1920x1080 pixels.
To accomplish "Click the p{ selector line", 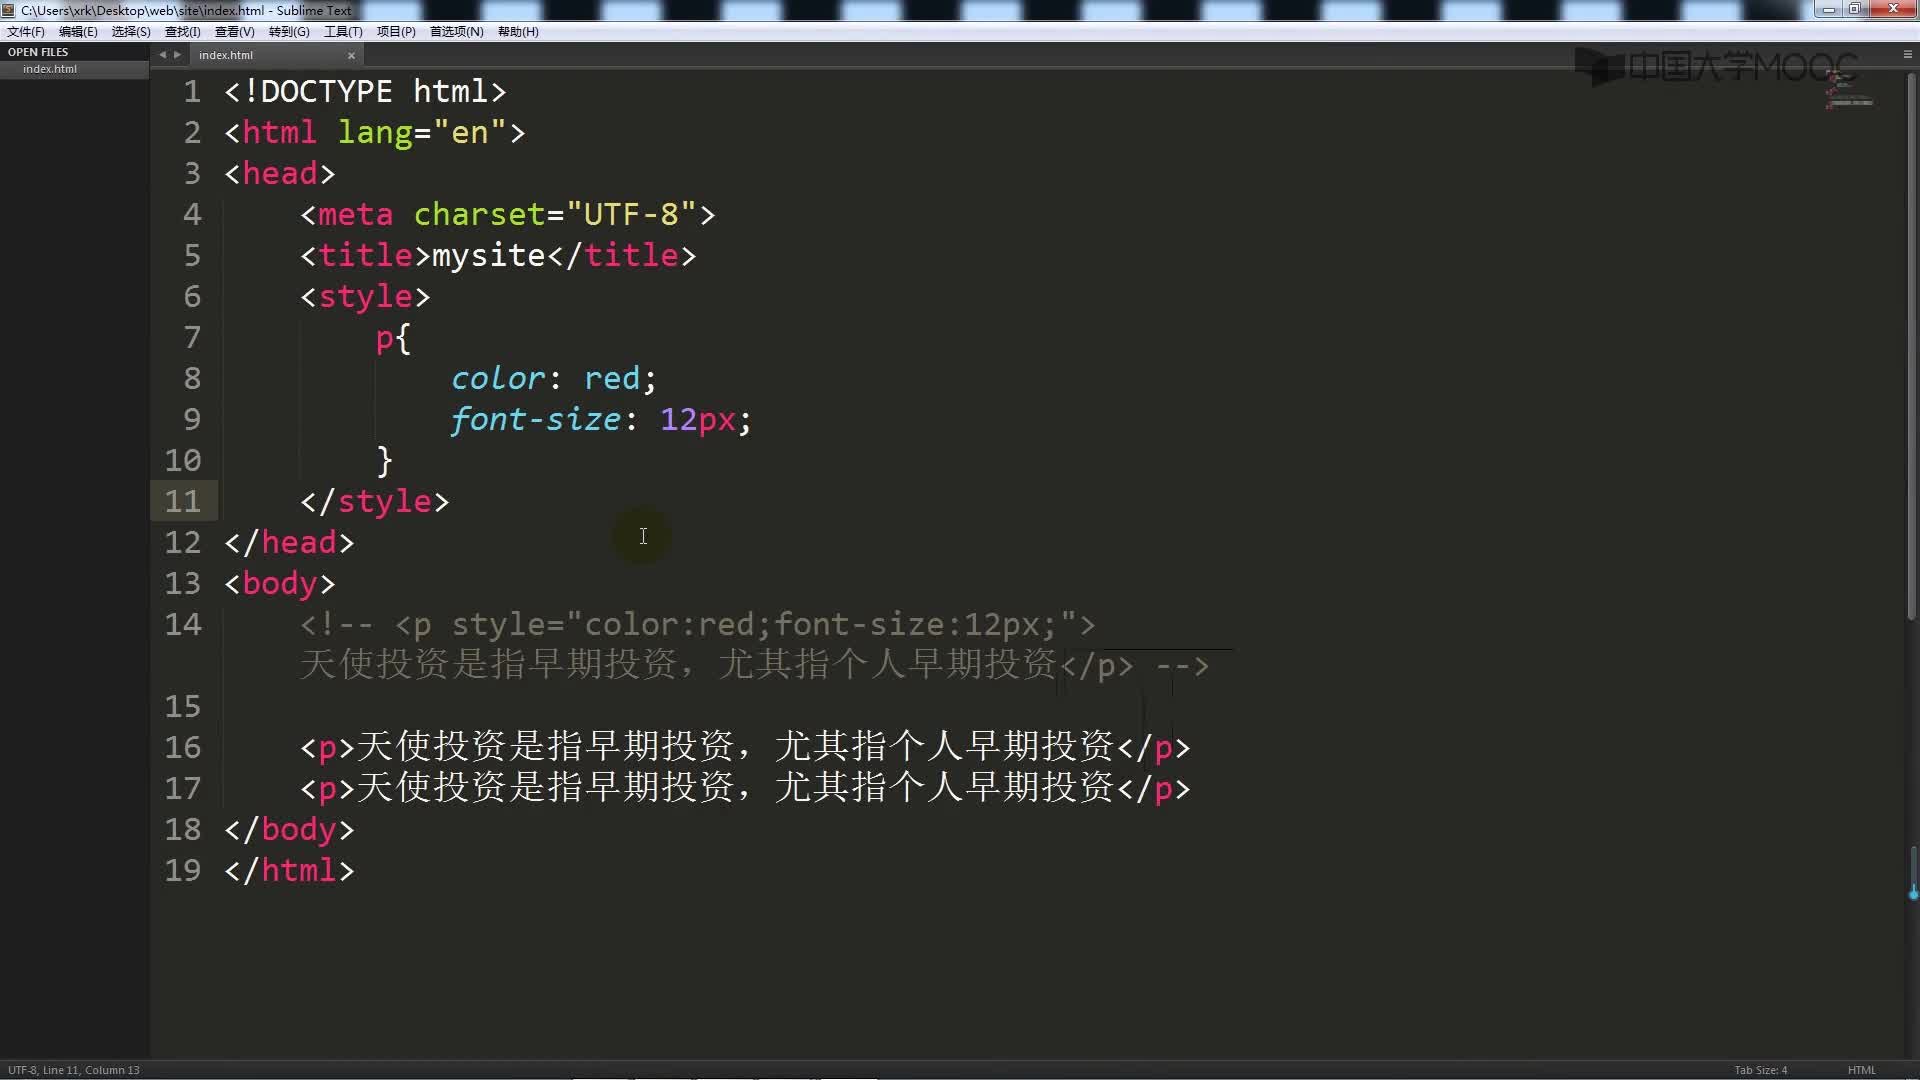I will [393, 338].
